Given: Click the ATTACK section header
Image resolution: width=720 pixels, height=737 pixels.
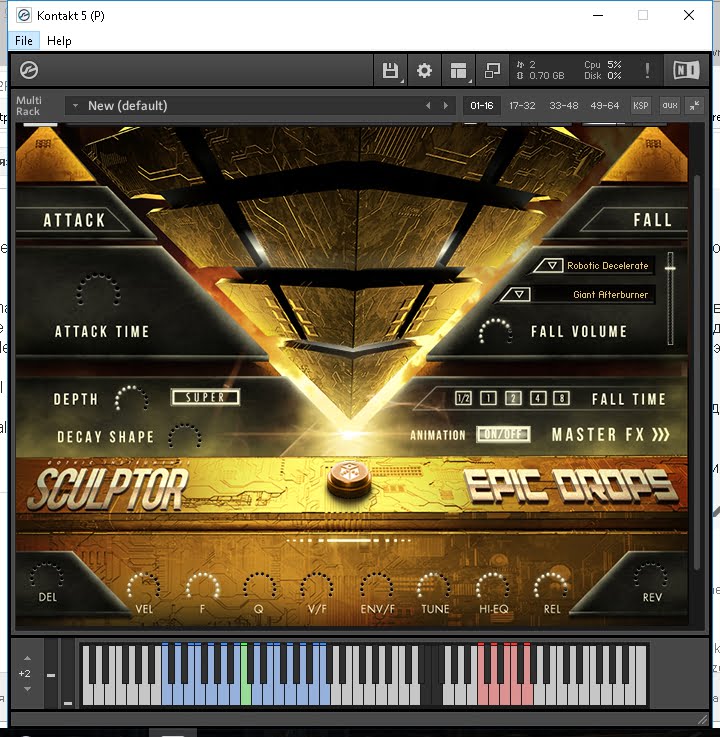Looking at the screenshot, I should click(74, 220).
